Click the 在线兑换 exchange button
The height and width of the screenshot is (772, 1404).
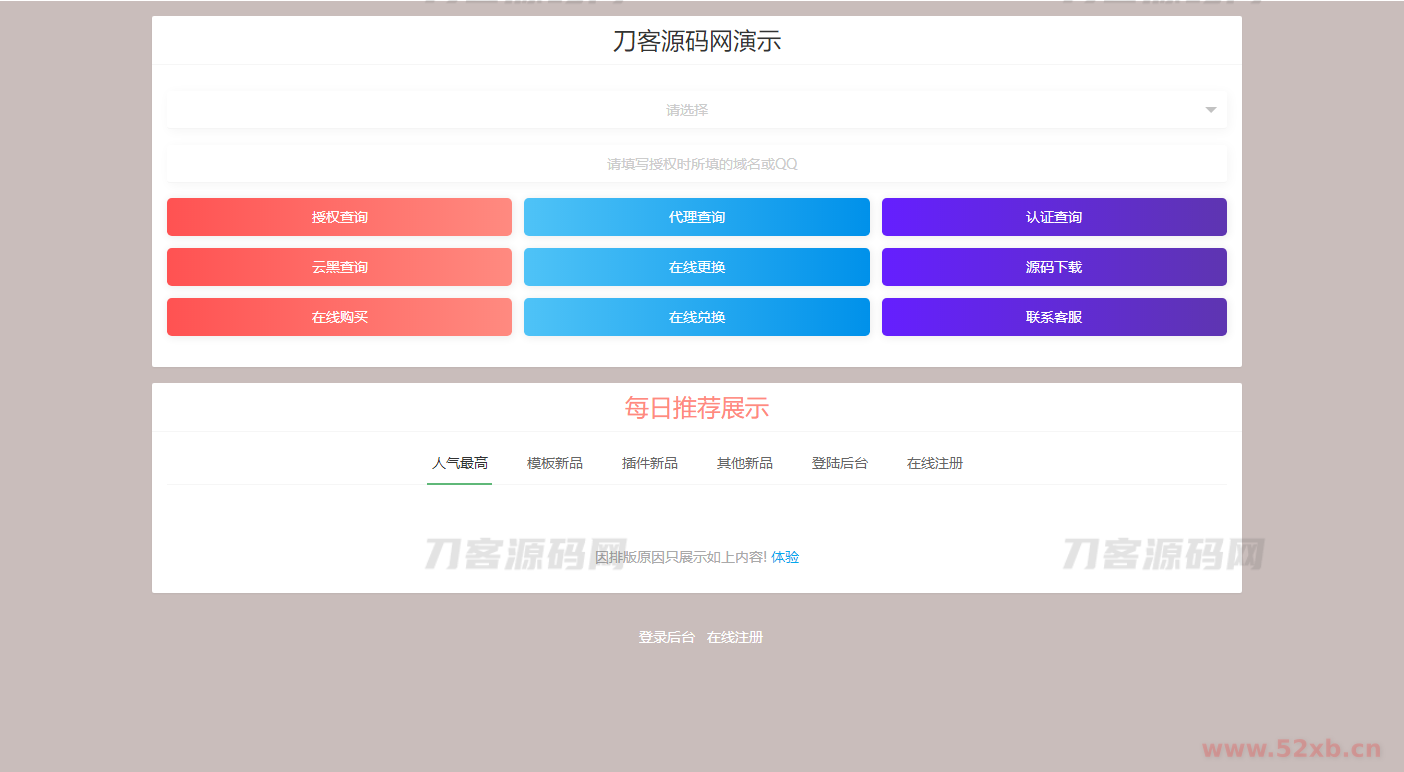tap(696, 317)
